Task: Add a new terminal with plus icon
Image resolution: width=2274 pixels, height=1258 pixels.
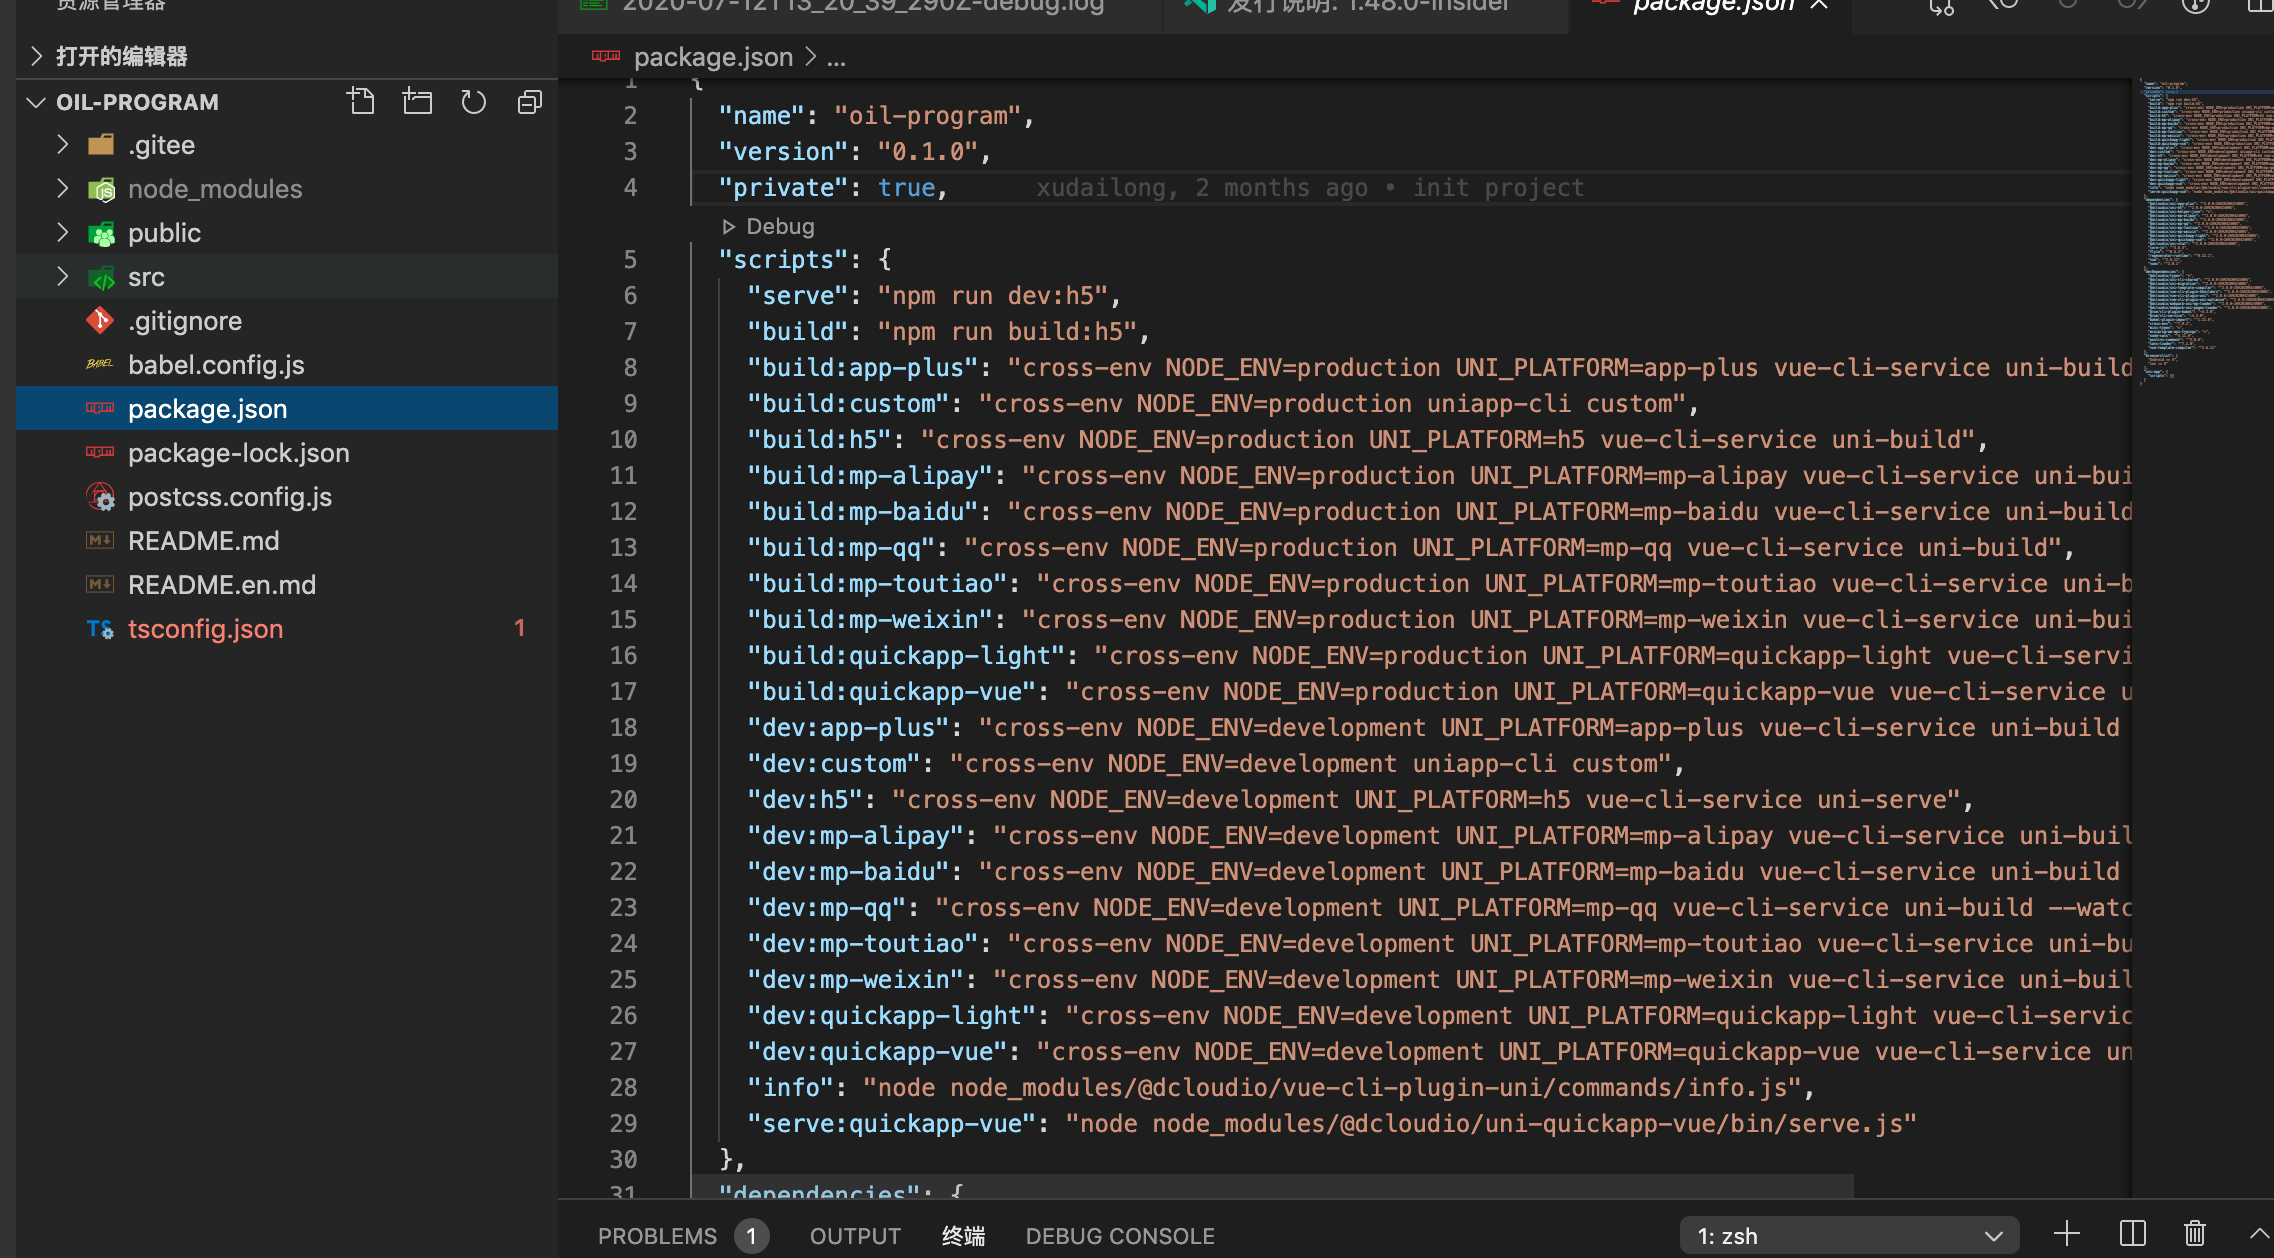Action: [2066, 1234]
